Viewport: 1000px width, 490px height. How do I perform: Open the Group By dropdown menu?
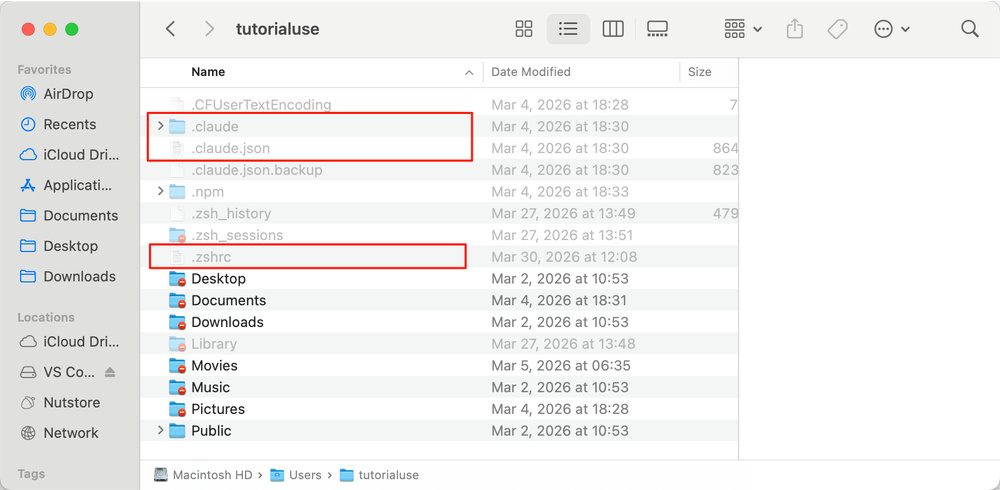743,29
